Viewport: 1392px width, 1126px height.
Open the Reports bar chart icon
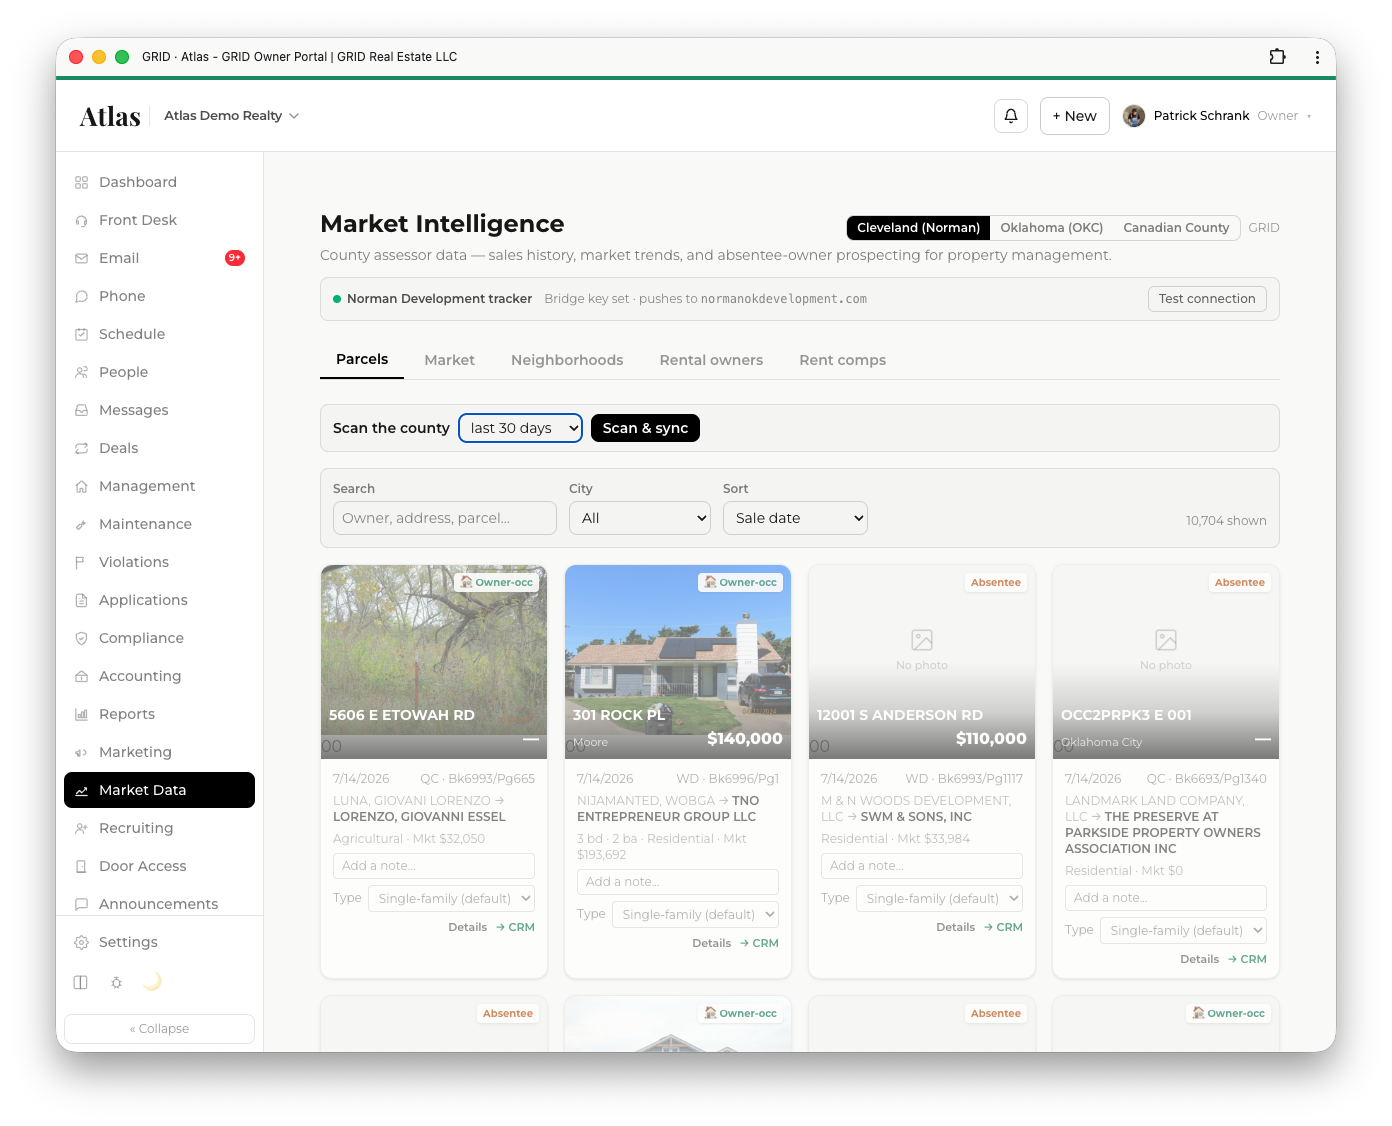click(x=81, y=714)
